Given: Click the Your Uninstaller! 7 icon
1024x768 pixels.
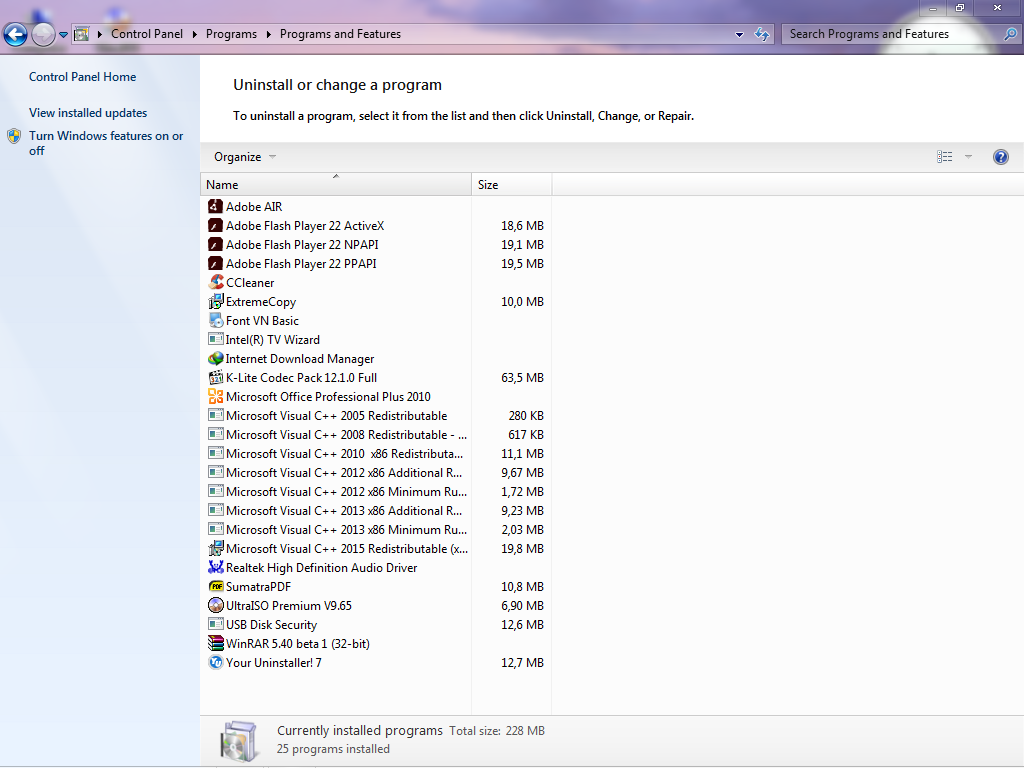Looking at the screenshot, I should tap(216, 662).
